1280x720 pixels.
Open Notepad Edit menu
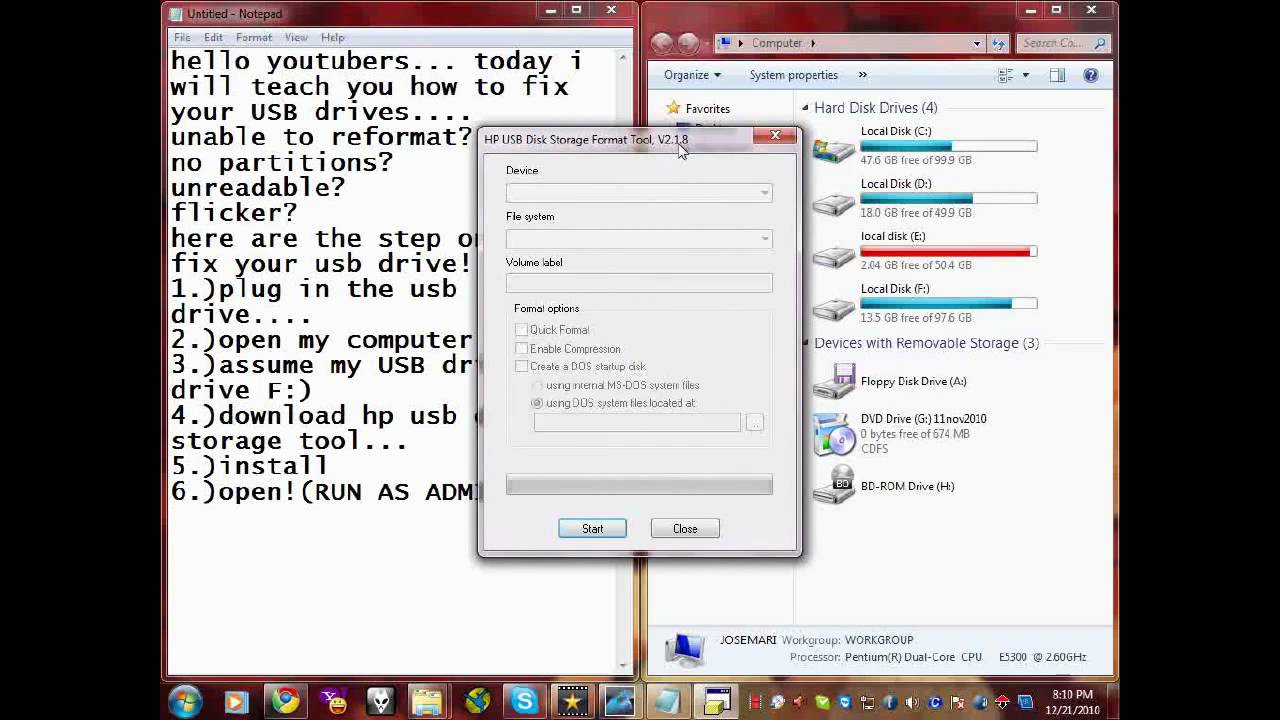213,37
